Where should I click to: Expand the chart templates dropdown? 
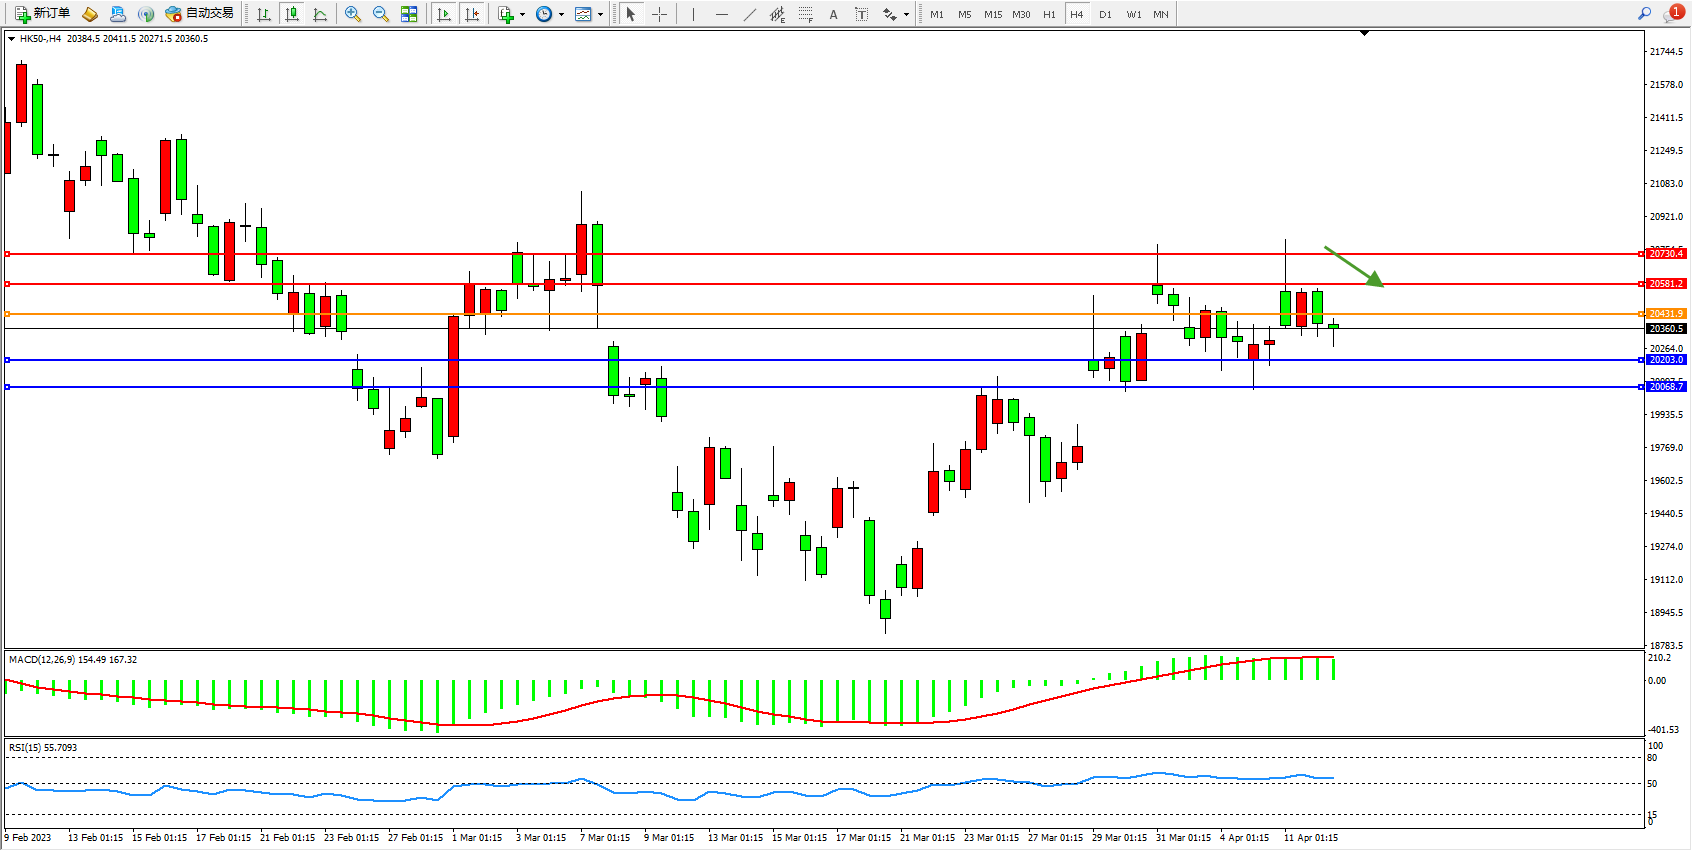pos(600,14)
